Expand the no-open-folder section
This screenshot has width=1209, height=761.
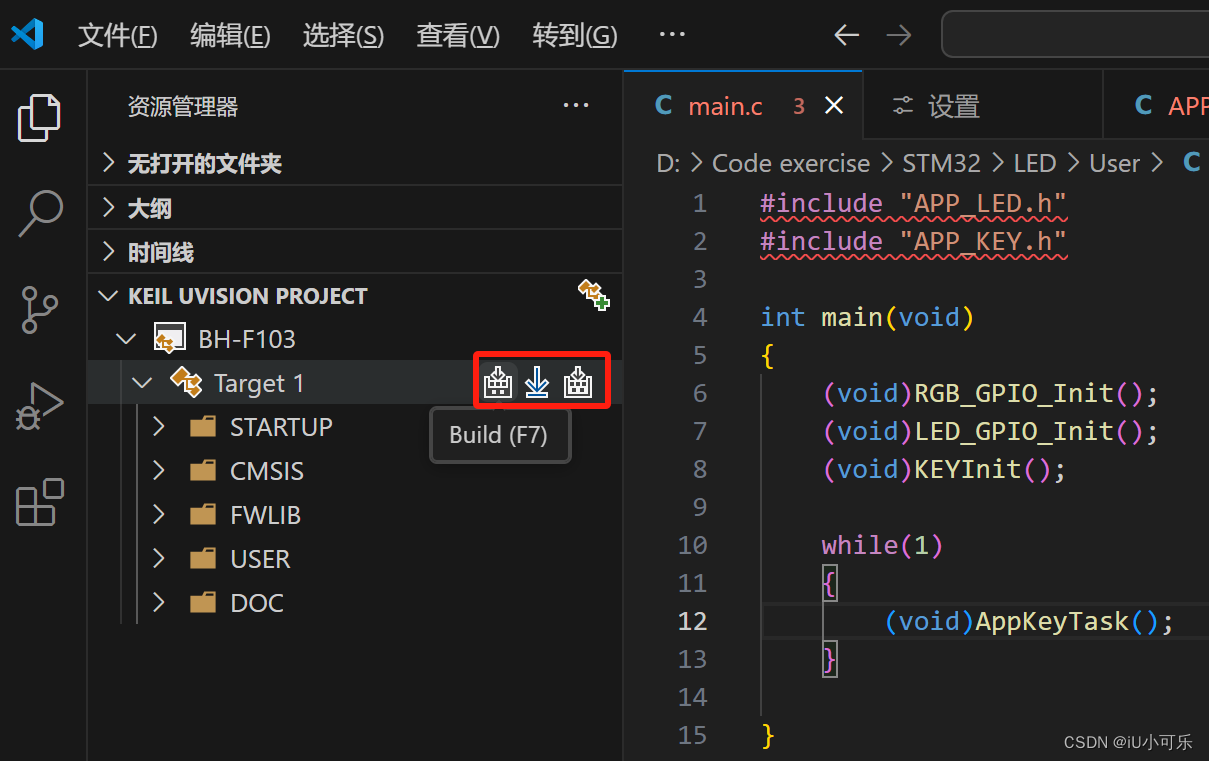(109, 163)
